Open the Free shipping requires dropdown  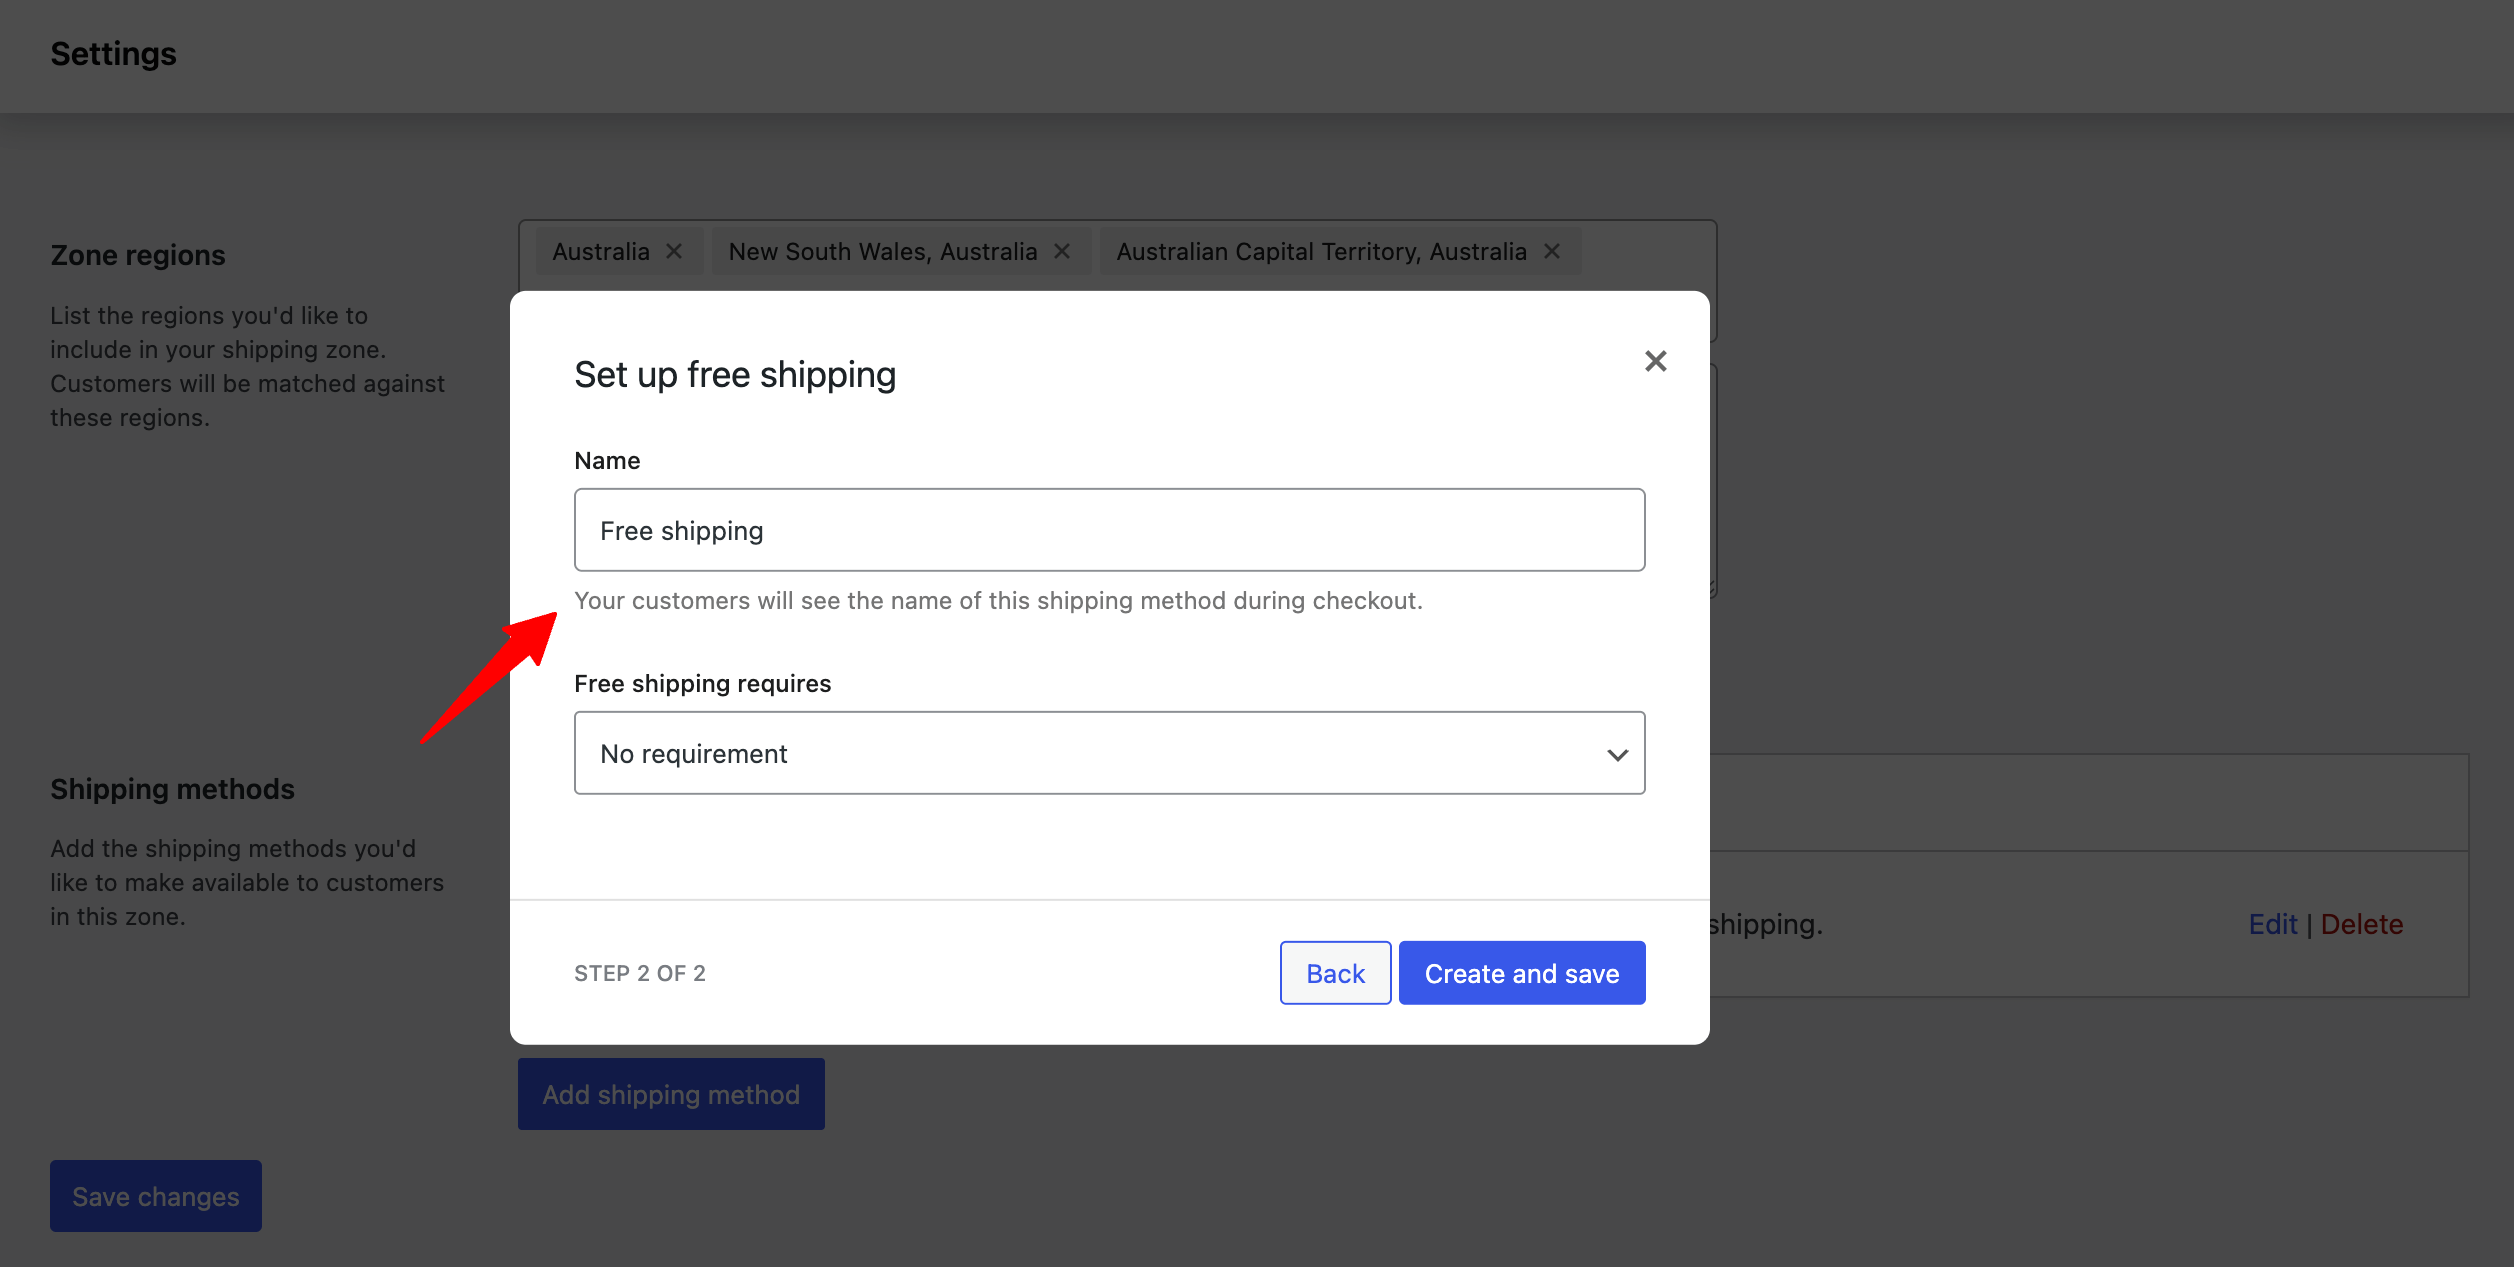(1109, 753)
